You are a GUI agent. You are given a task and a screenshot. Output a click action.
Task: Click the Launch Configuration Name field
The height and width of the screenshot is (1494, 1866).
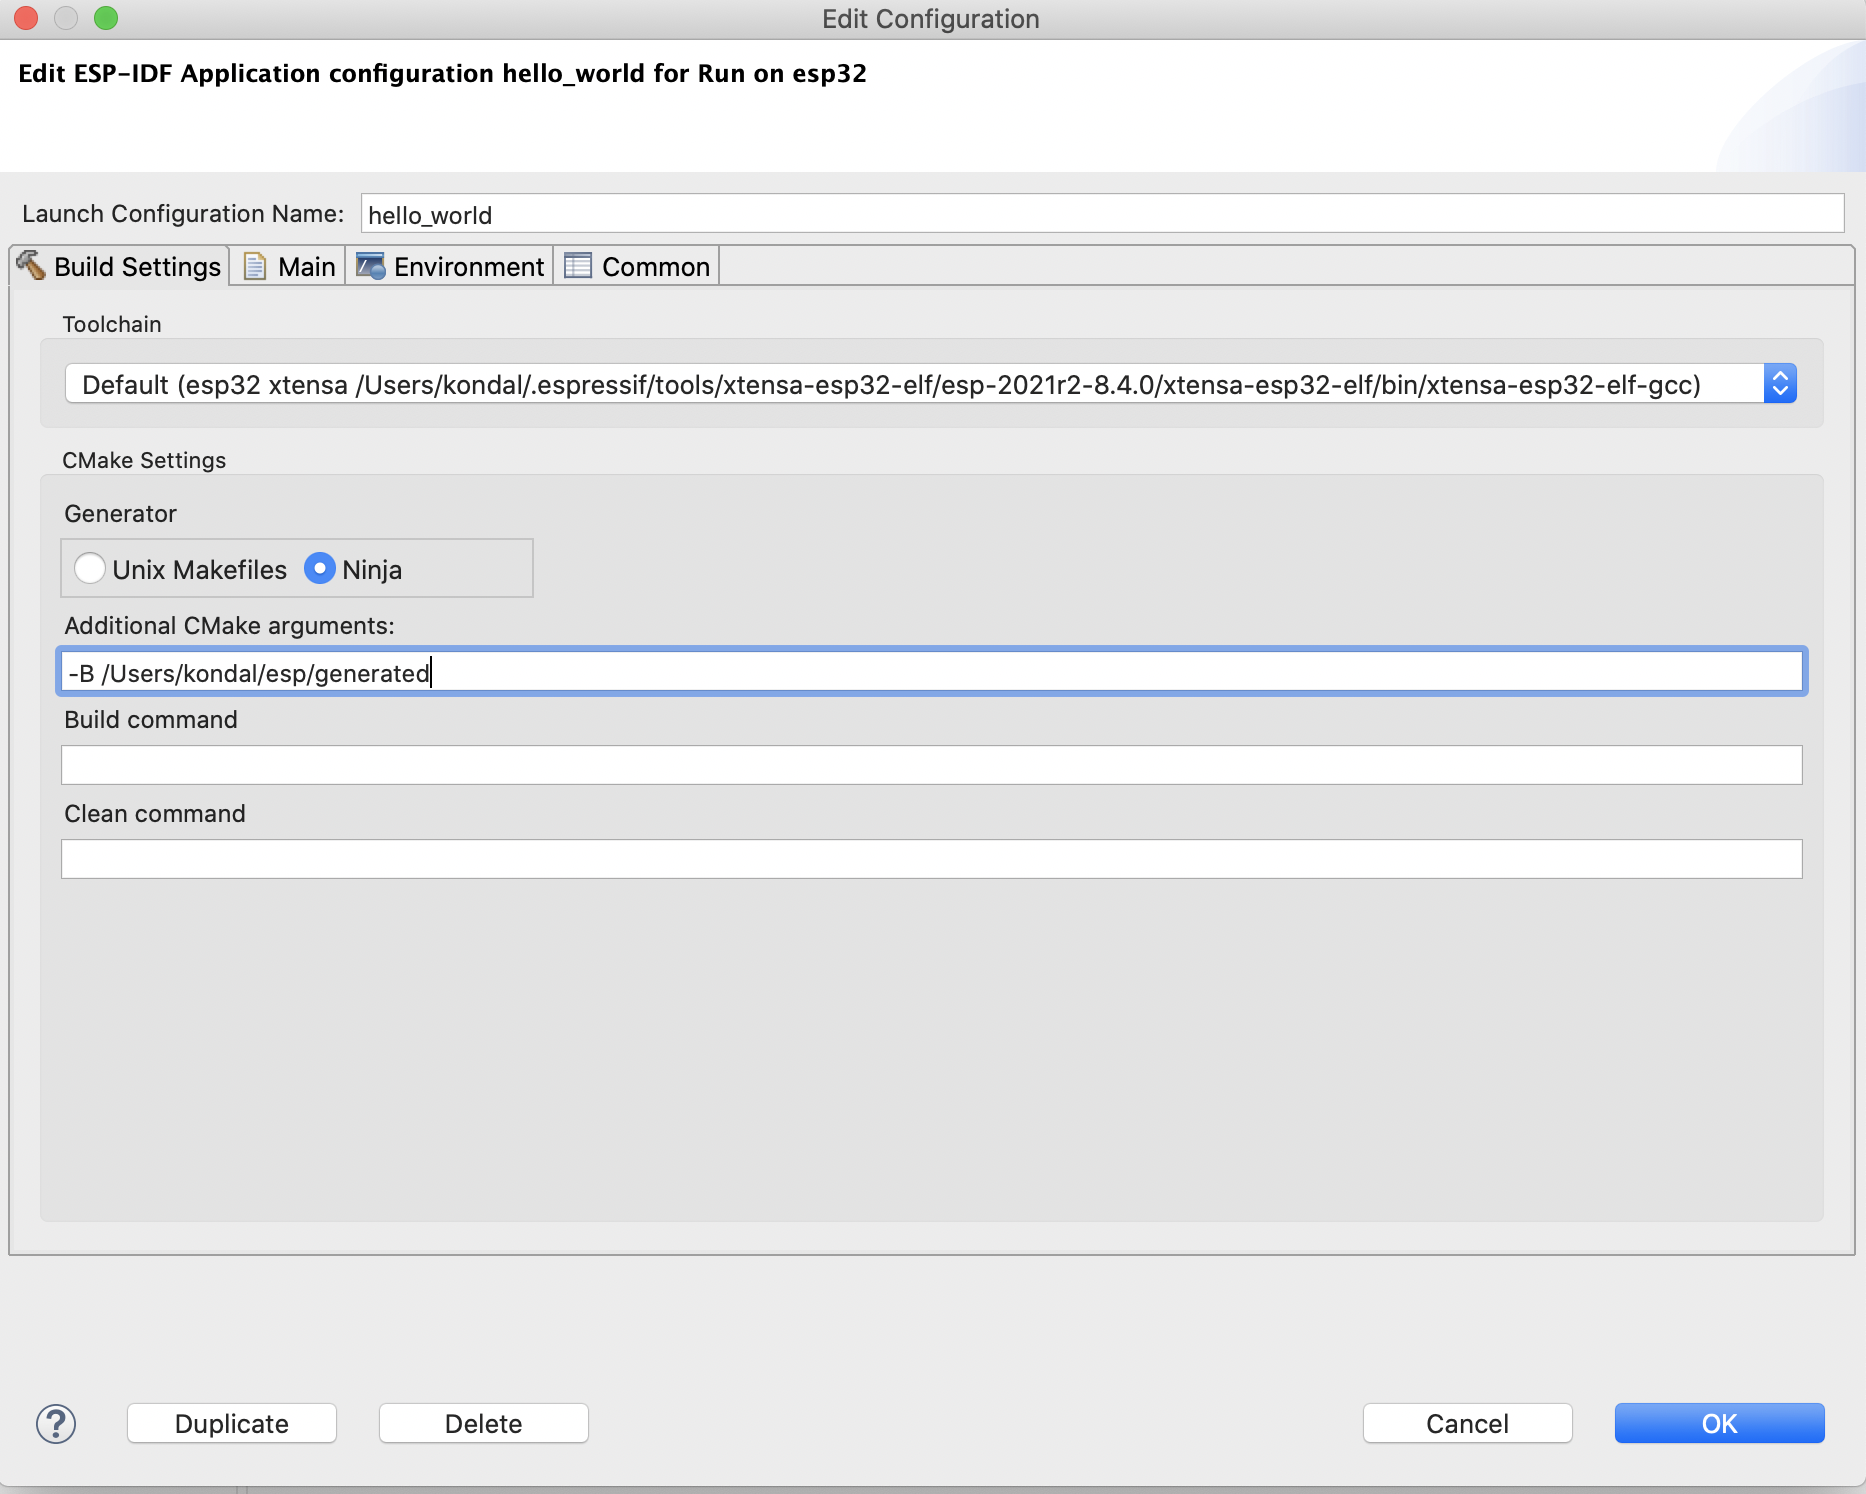1102,214
